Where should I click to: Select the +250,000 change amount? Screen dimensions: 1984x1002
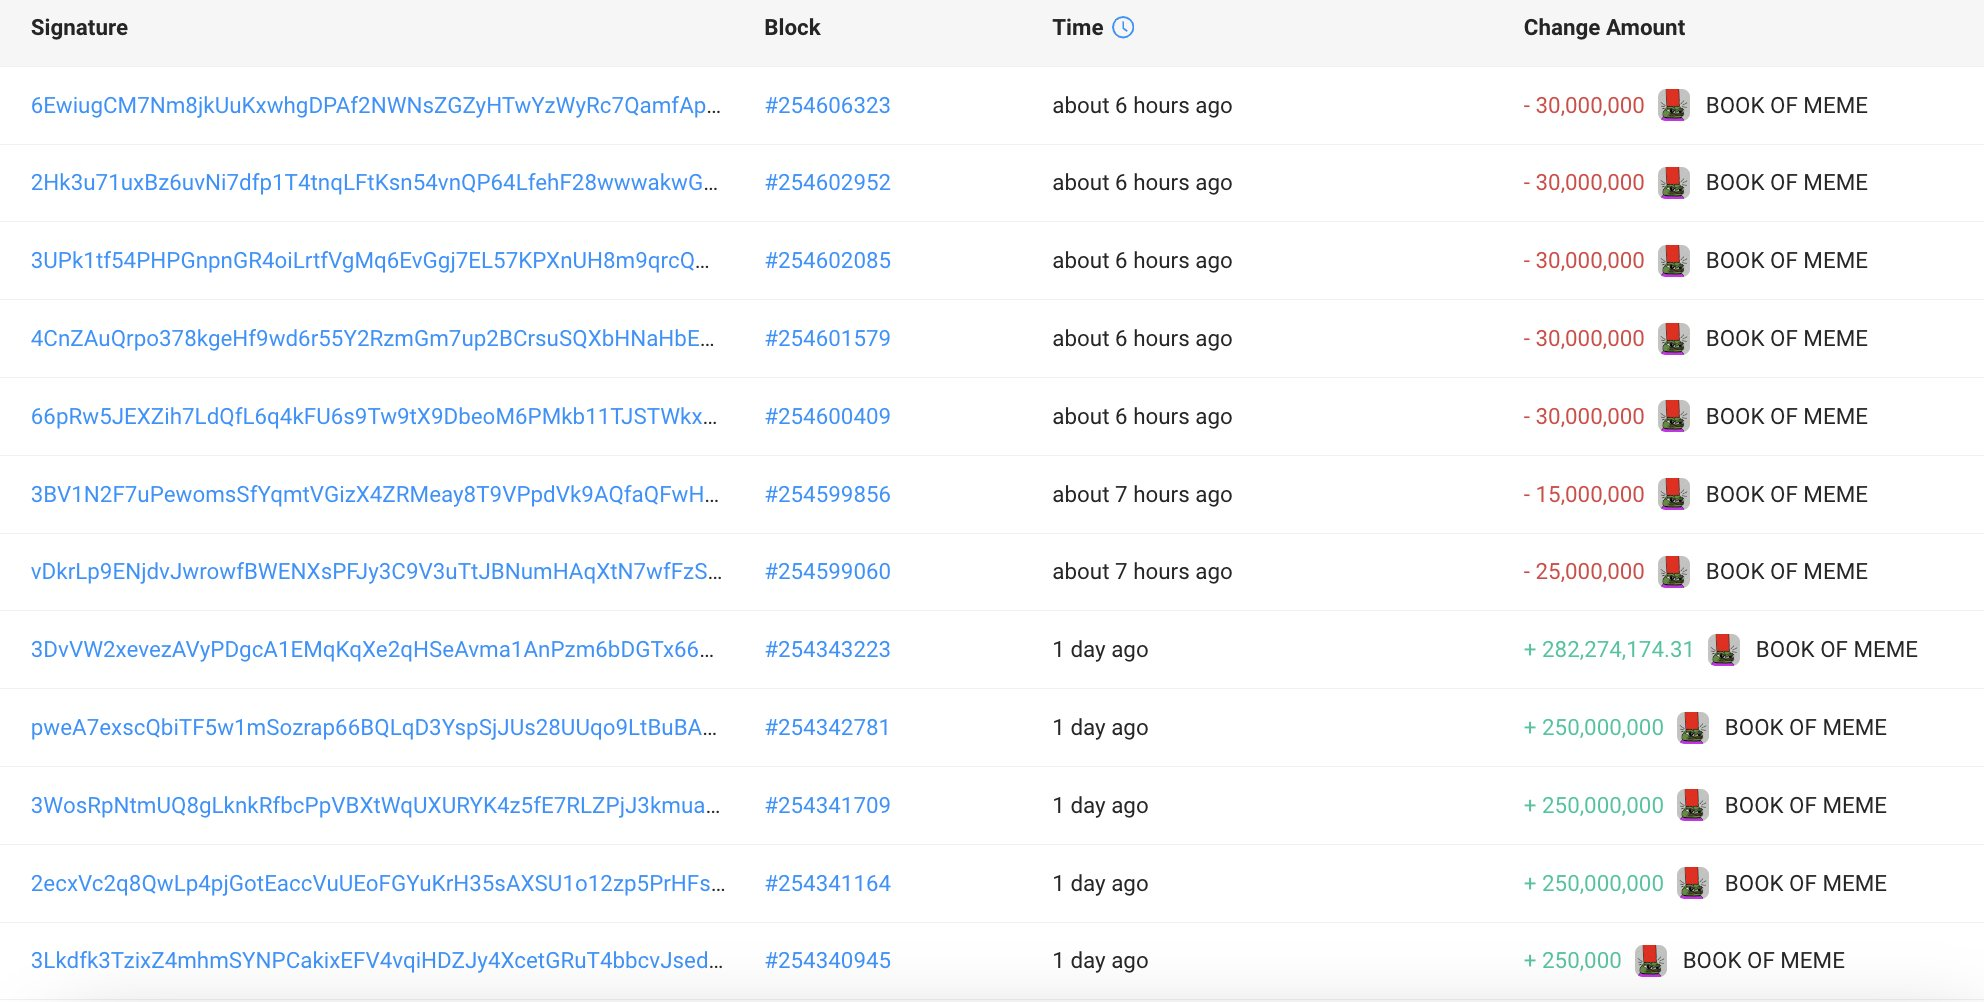pos(1572,961)
